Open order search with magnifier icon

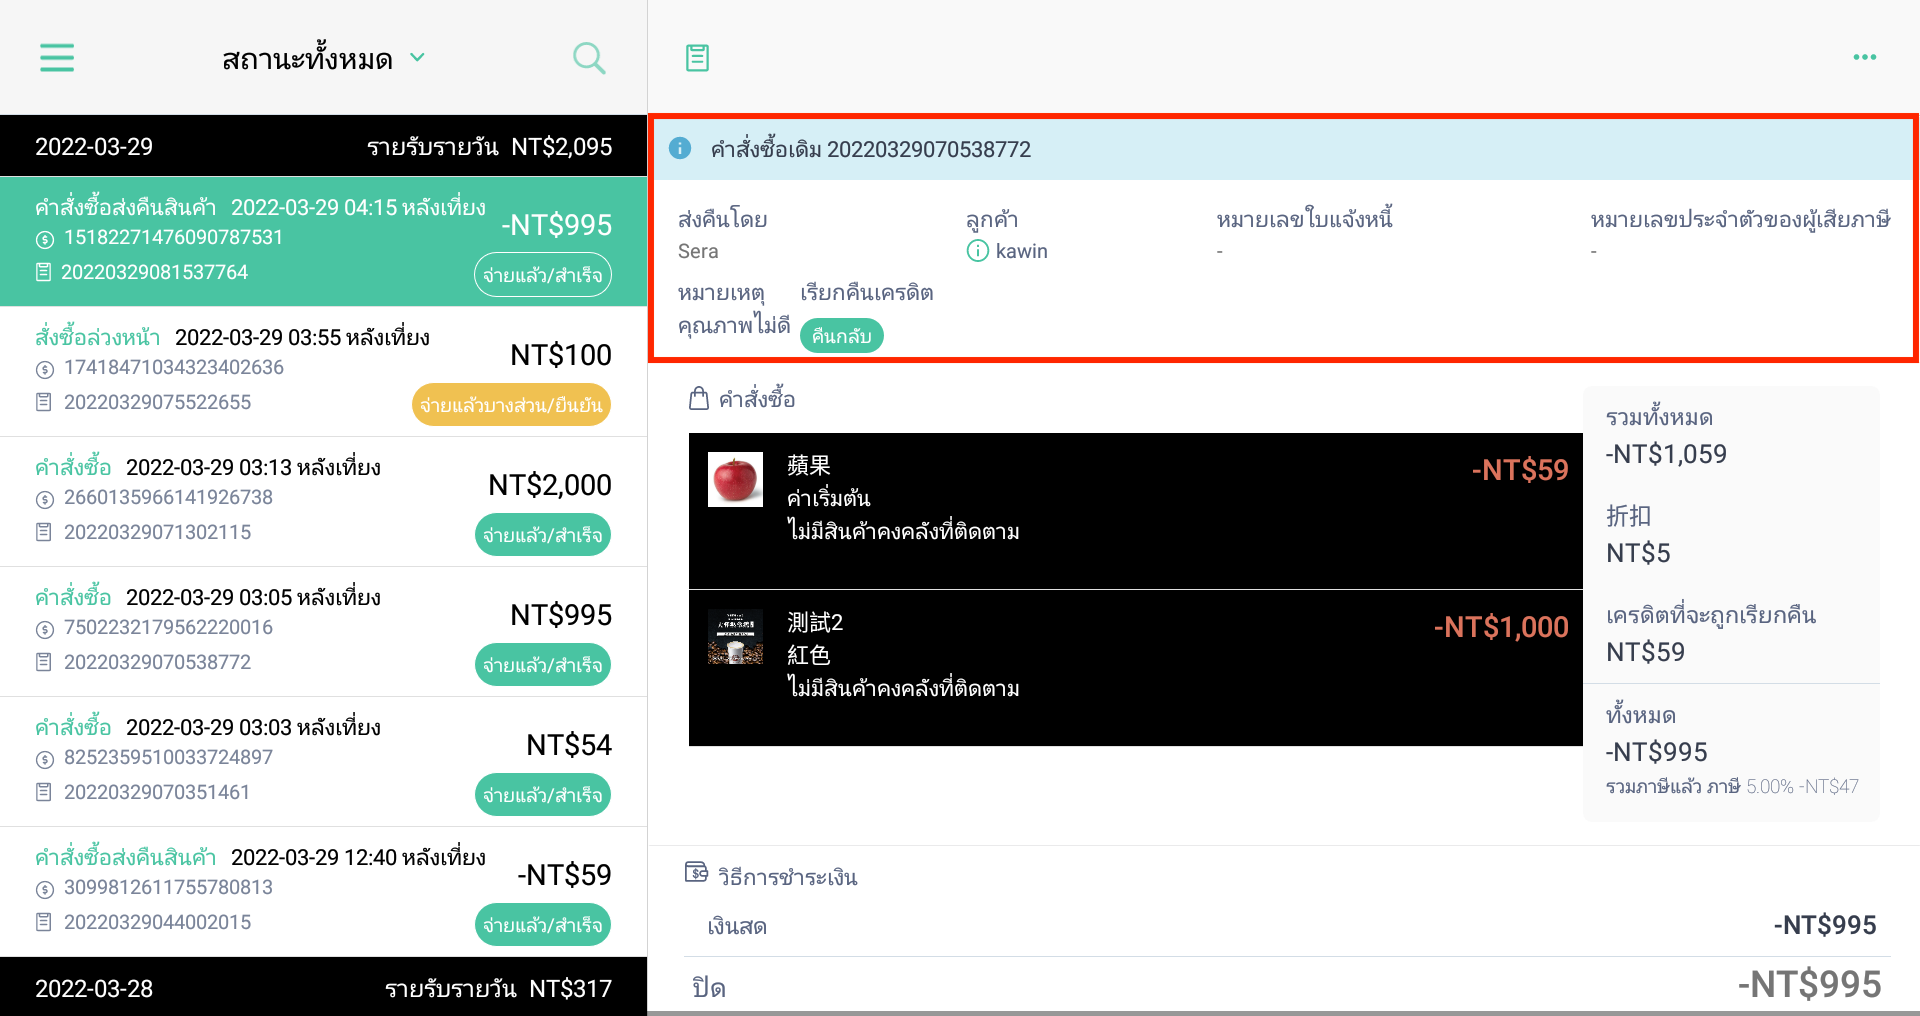[589, 58]
